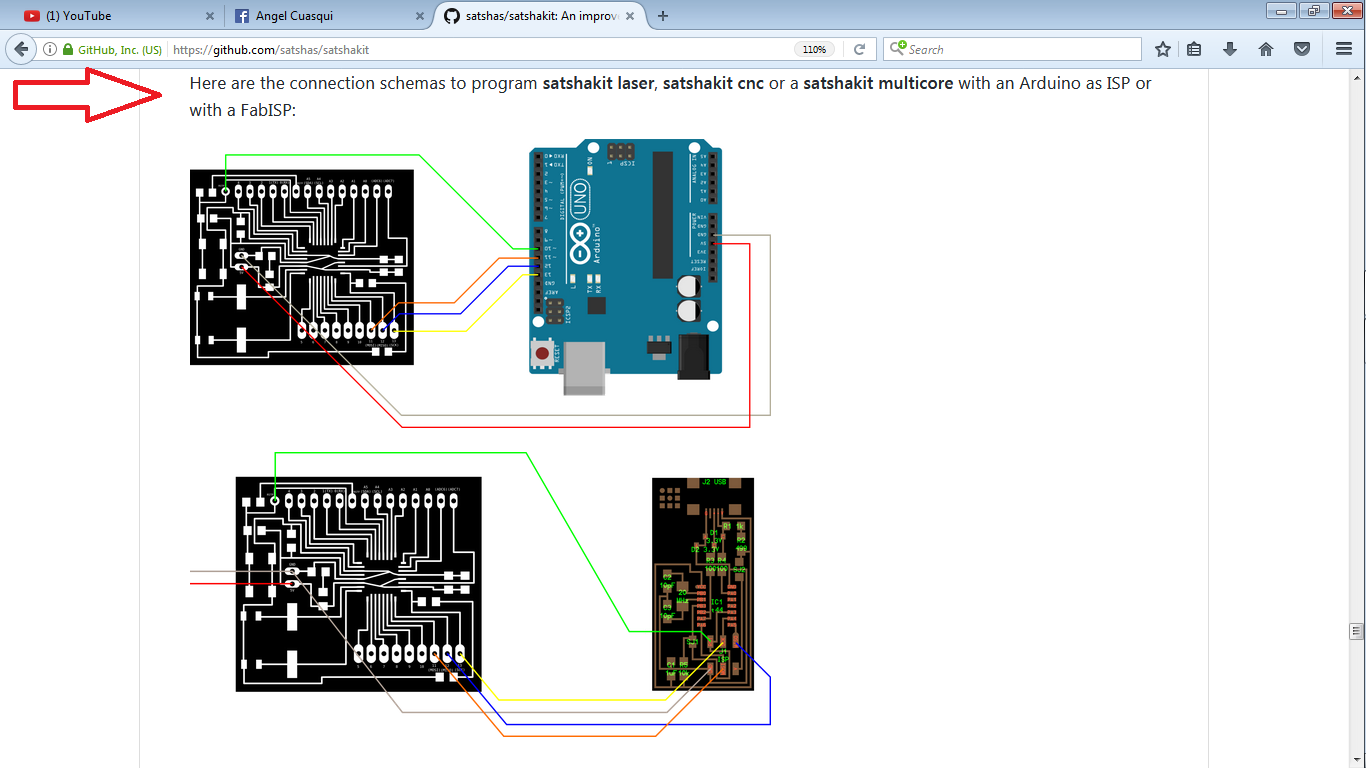1366x768 pixels.
Task: Show your bookmarks list
Action: click(1194, 49)
